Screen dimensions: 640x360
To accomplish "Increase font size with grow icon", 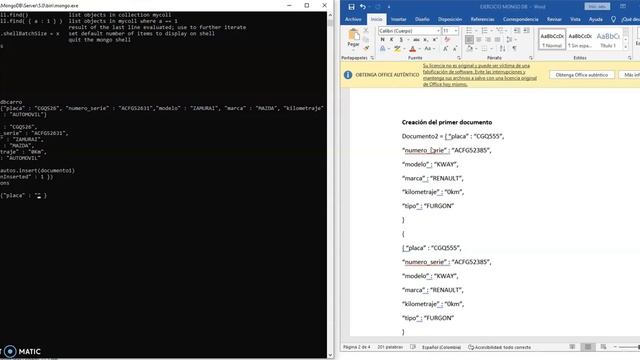I will pos(445,49).
